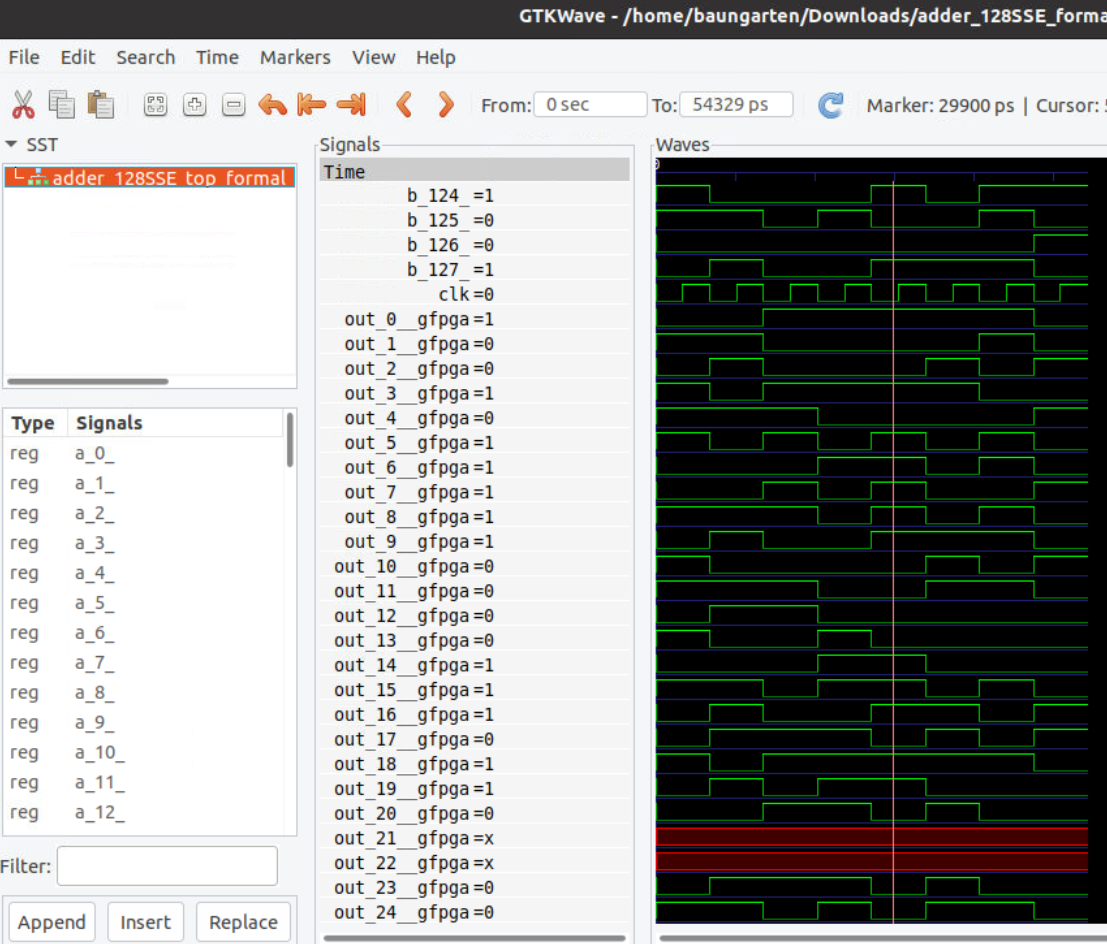Select reg signal a_6_ in list
This screenshot has width=1107, height=944.
(x=144, y=633)
